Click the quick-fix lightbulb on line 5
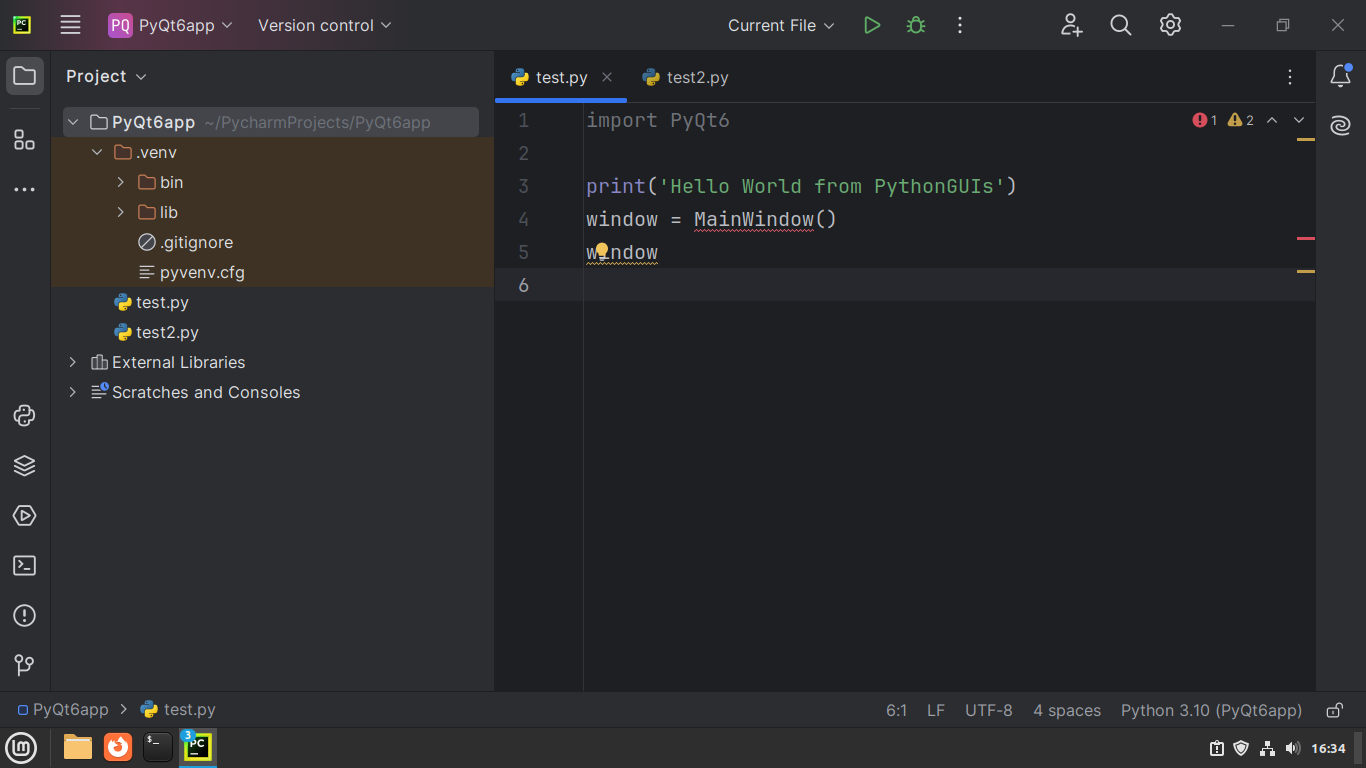The width and height of the screenshot is (1366, 768). click(602, 249)
